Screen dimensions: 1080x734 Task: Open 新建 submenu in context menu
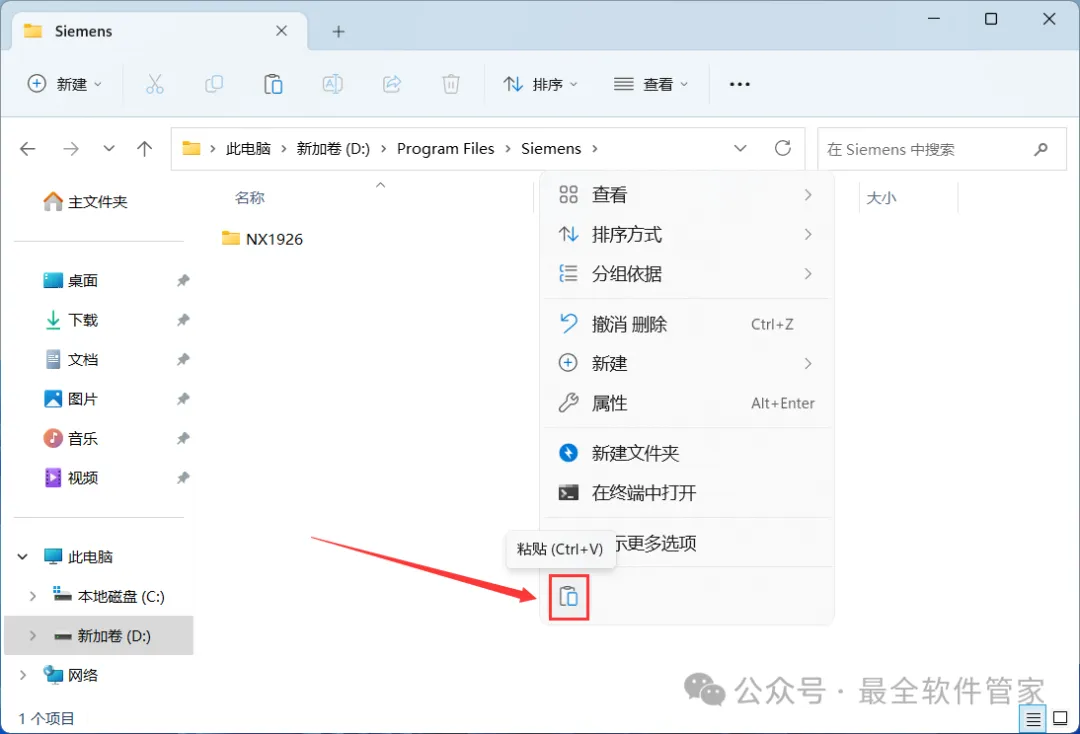point(686,364)
